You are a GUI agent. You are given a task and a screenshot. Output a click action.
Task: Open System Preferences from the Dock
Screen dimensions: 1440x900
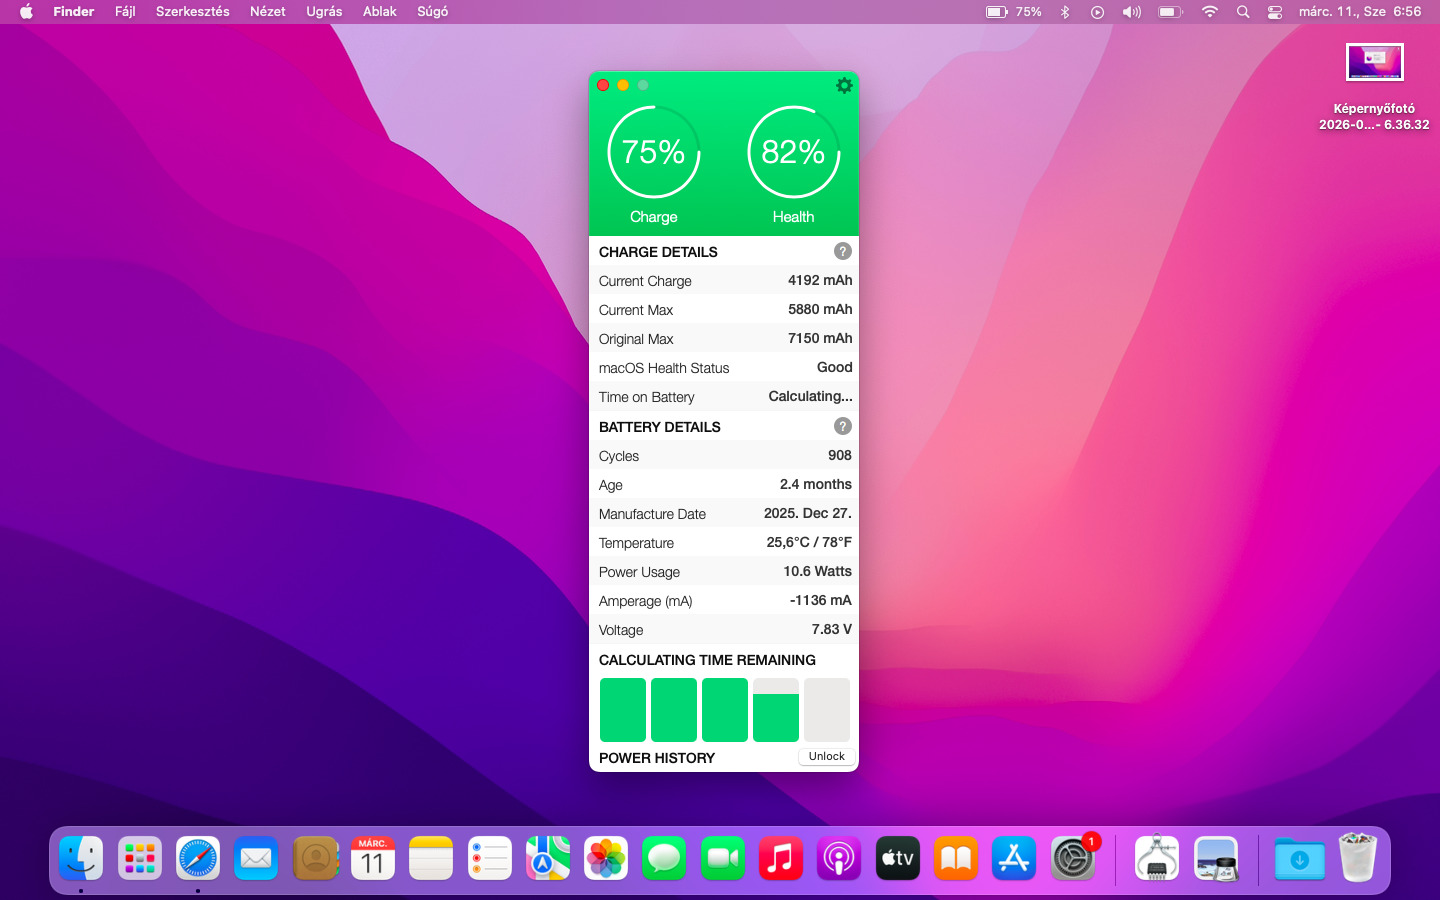click(1073, 858)
